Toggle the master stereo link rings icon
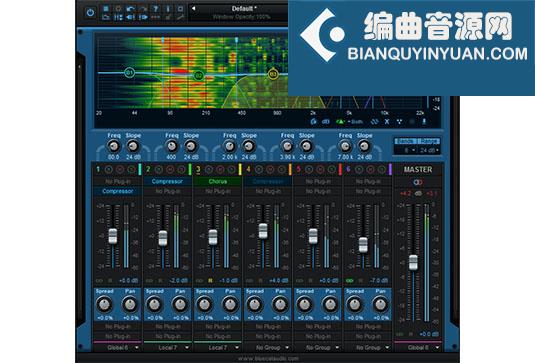The image size is (535, 363). click(x=418, y=182)
